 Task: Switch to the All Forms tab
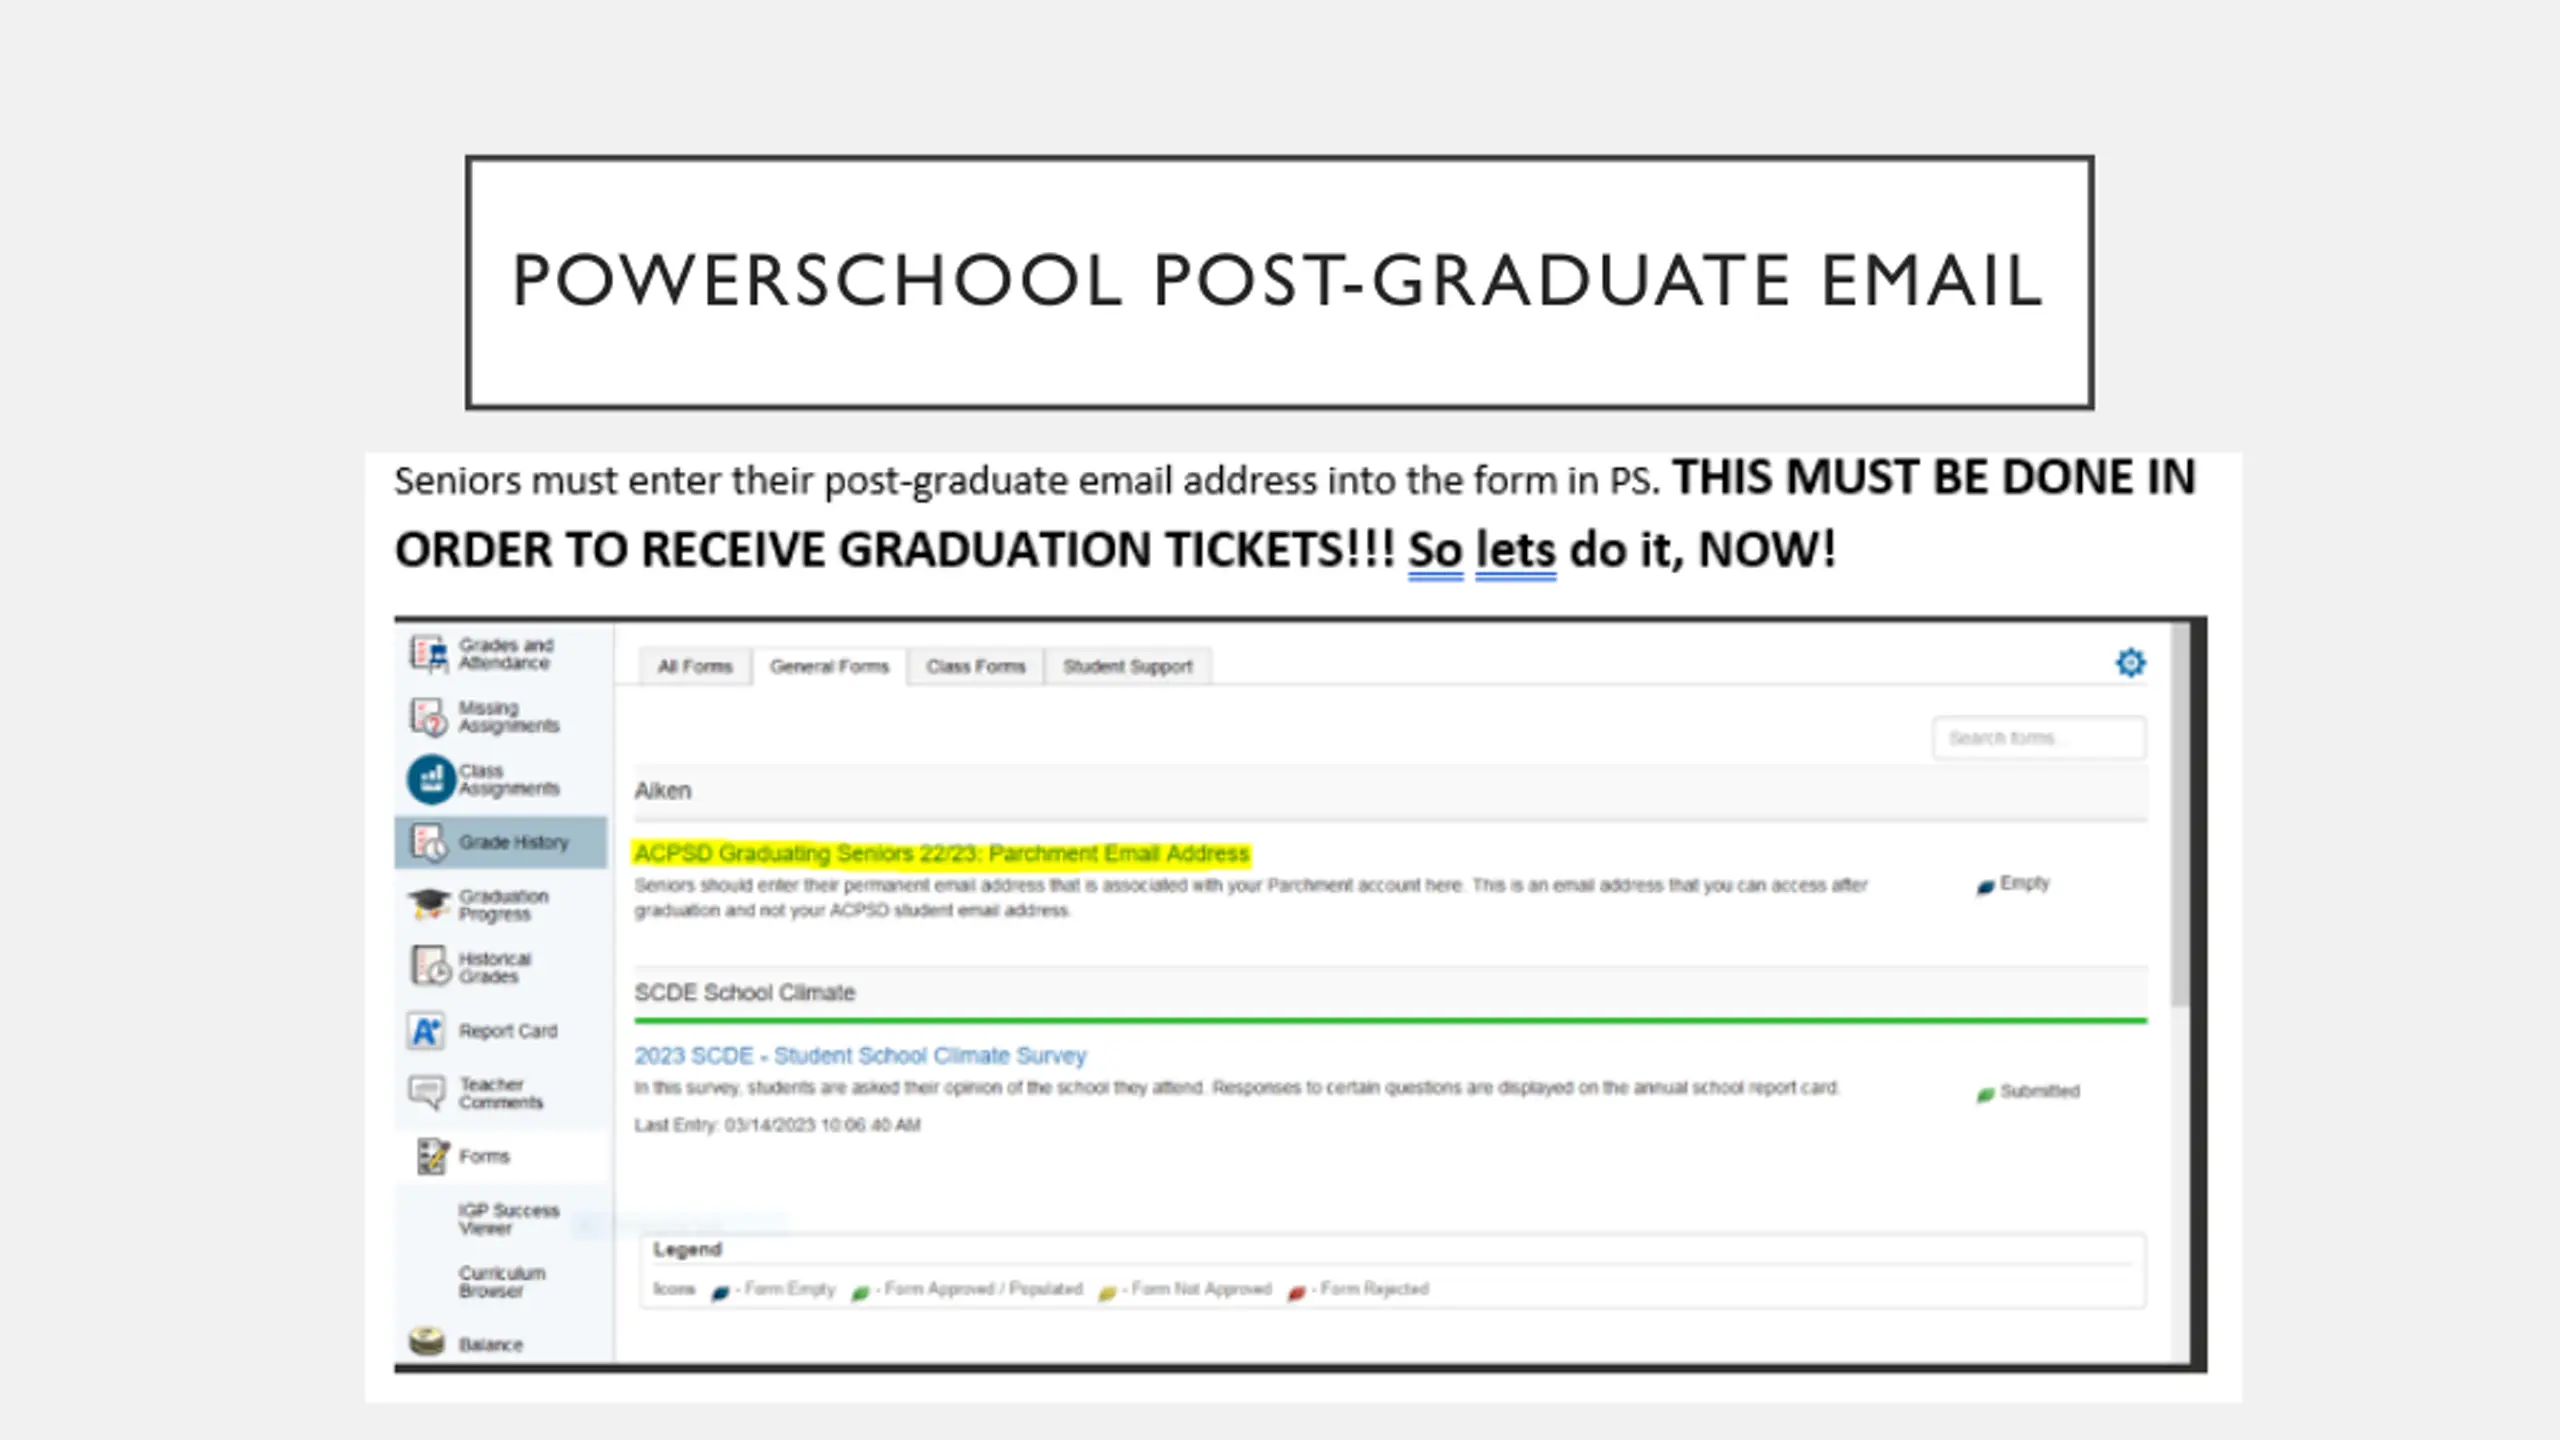tap(695, 667)
